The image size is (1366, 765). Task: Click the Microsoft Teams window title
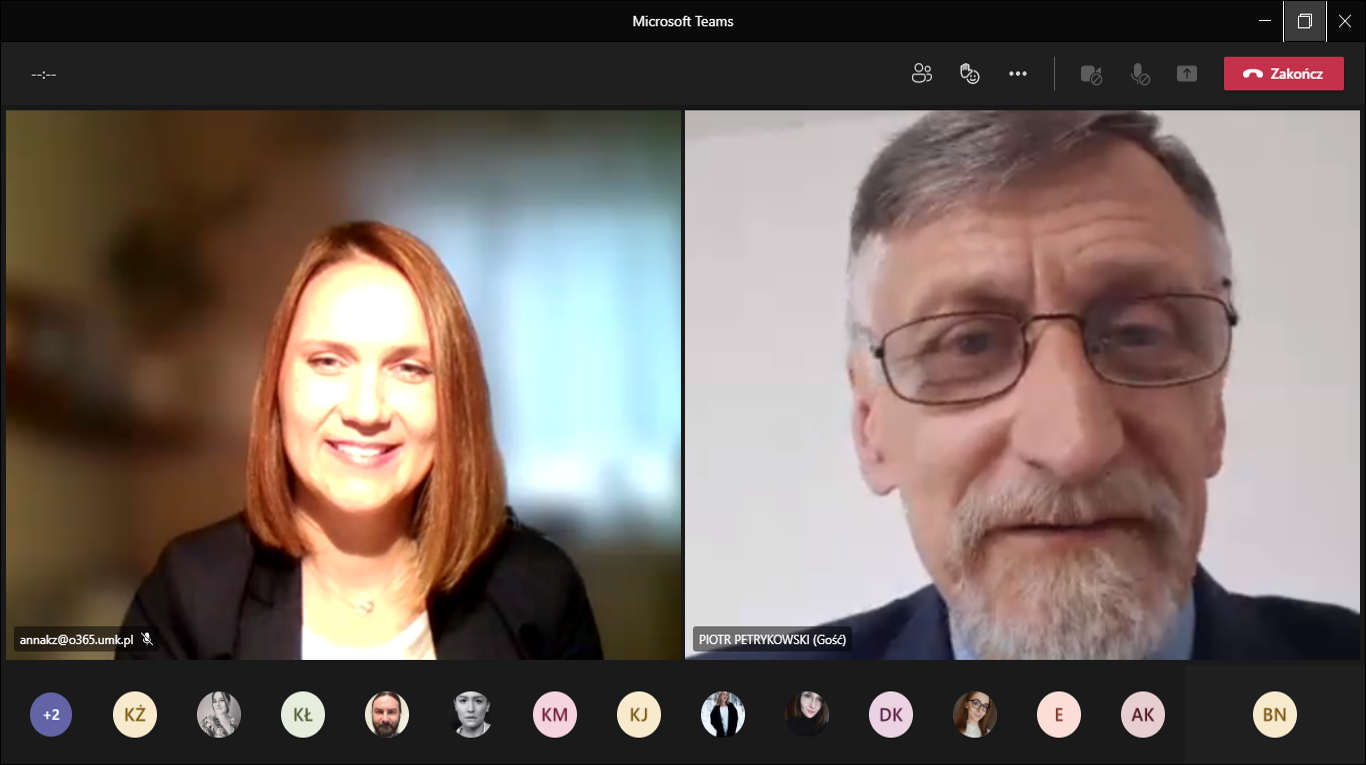tap(683, 21)
